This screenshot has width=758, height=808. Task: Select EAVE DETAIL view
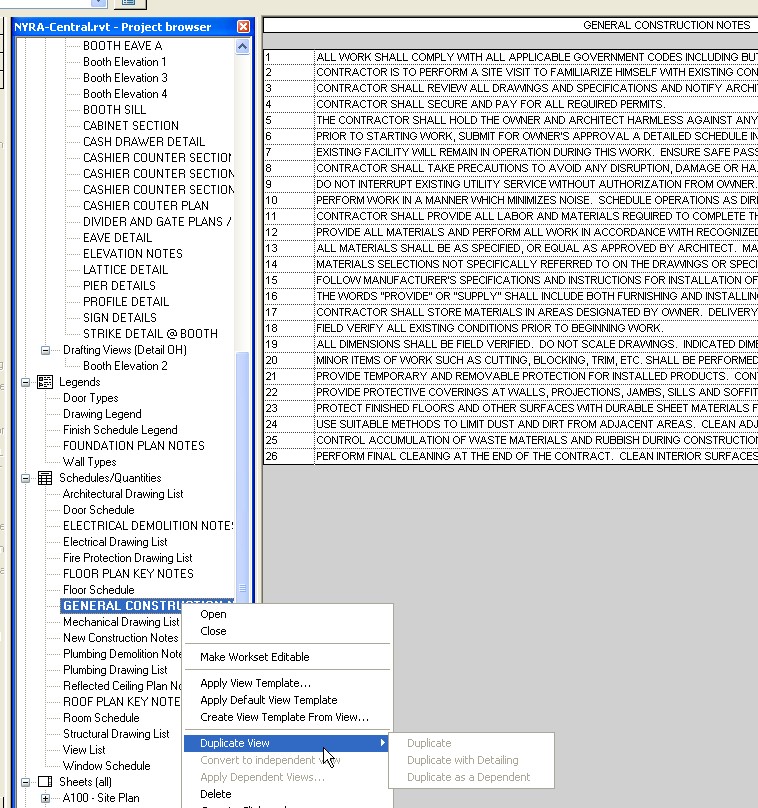pyautogui.click(x=117, y=238)
